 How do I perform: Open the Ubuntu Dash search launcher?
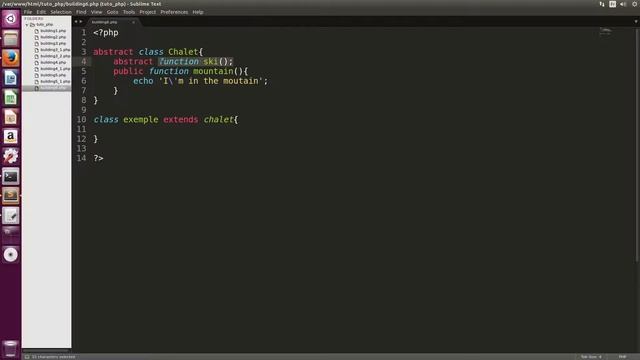[11, 19]
